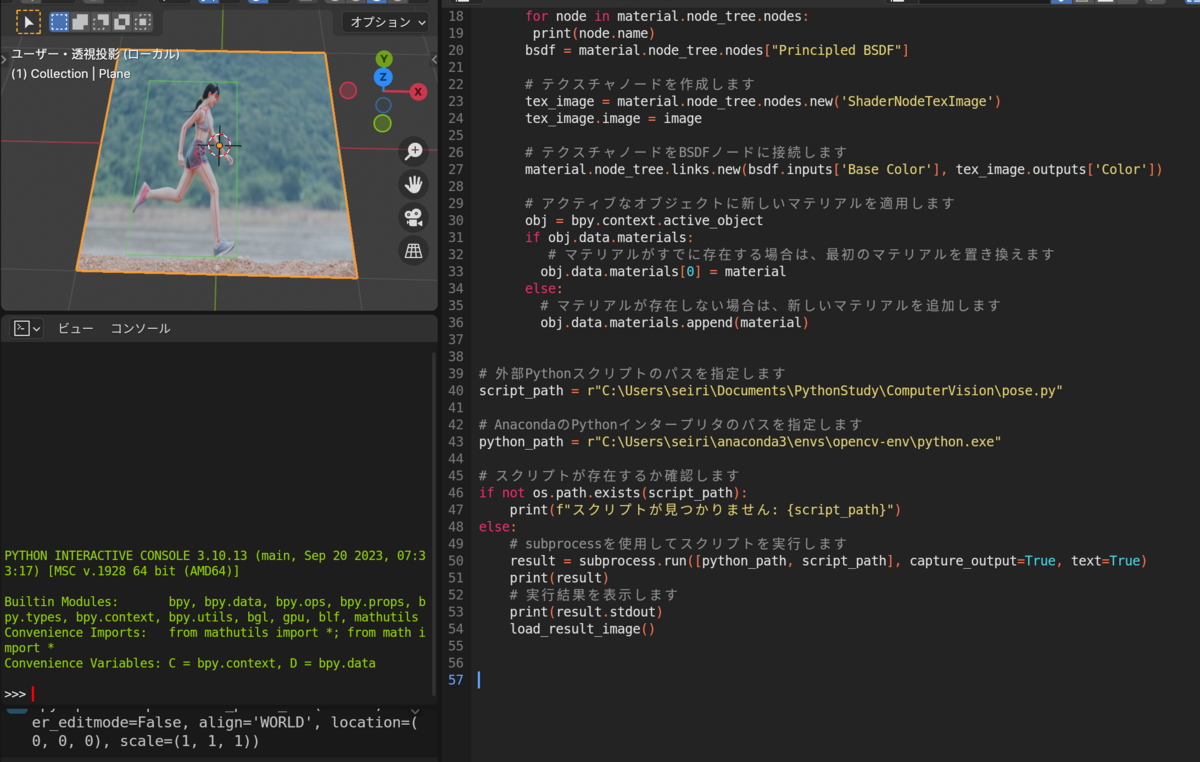1200x762 pixels.
Task: Click the 'if not os.path.exists(script_path):' line
Action: (x=613, y=492)
